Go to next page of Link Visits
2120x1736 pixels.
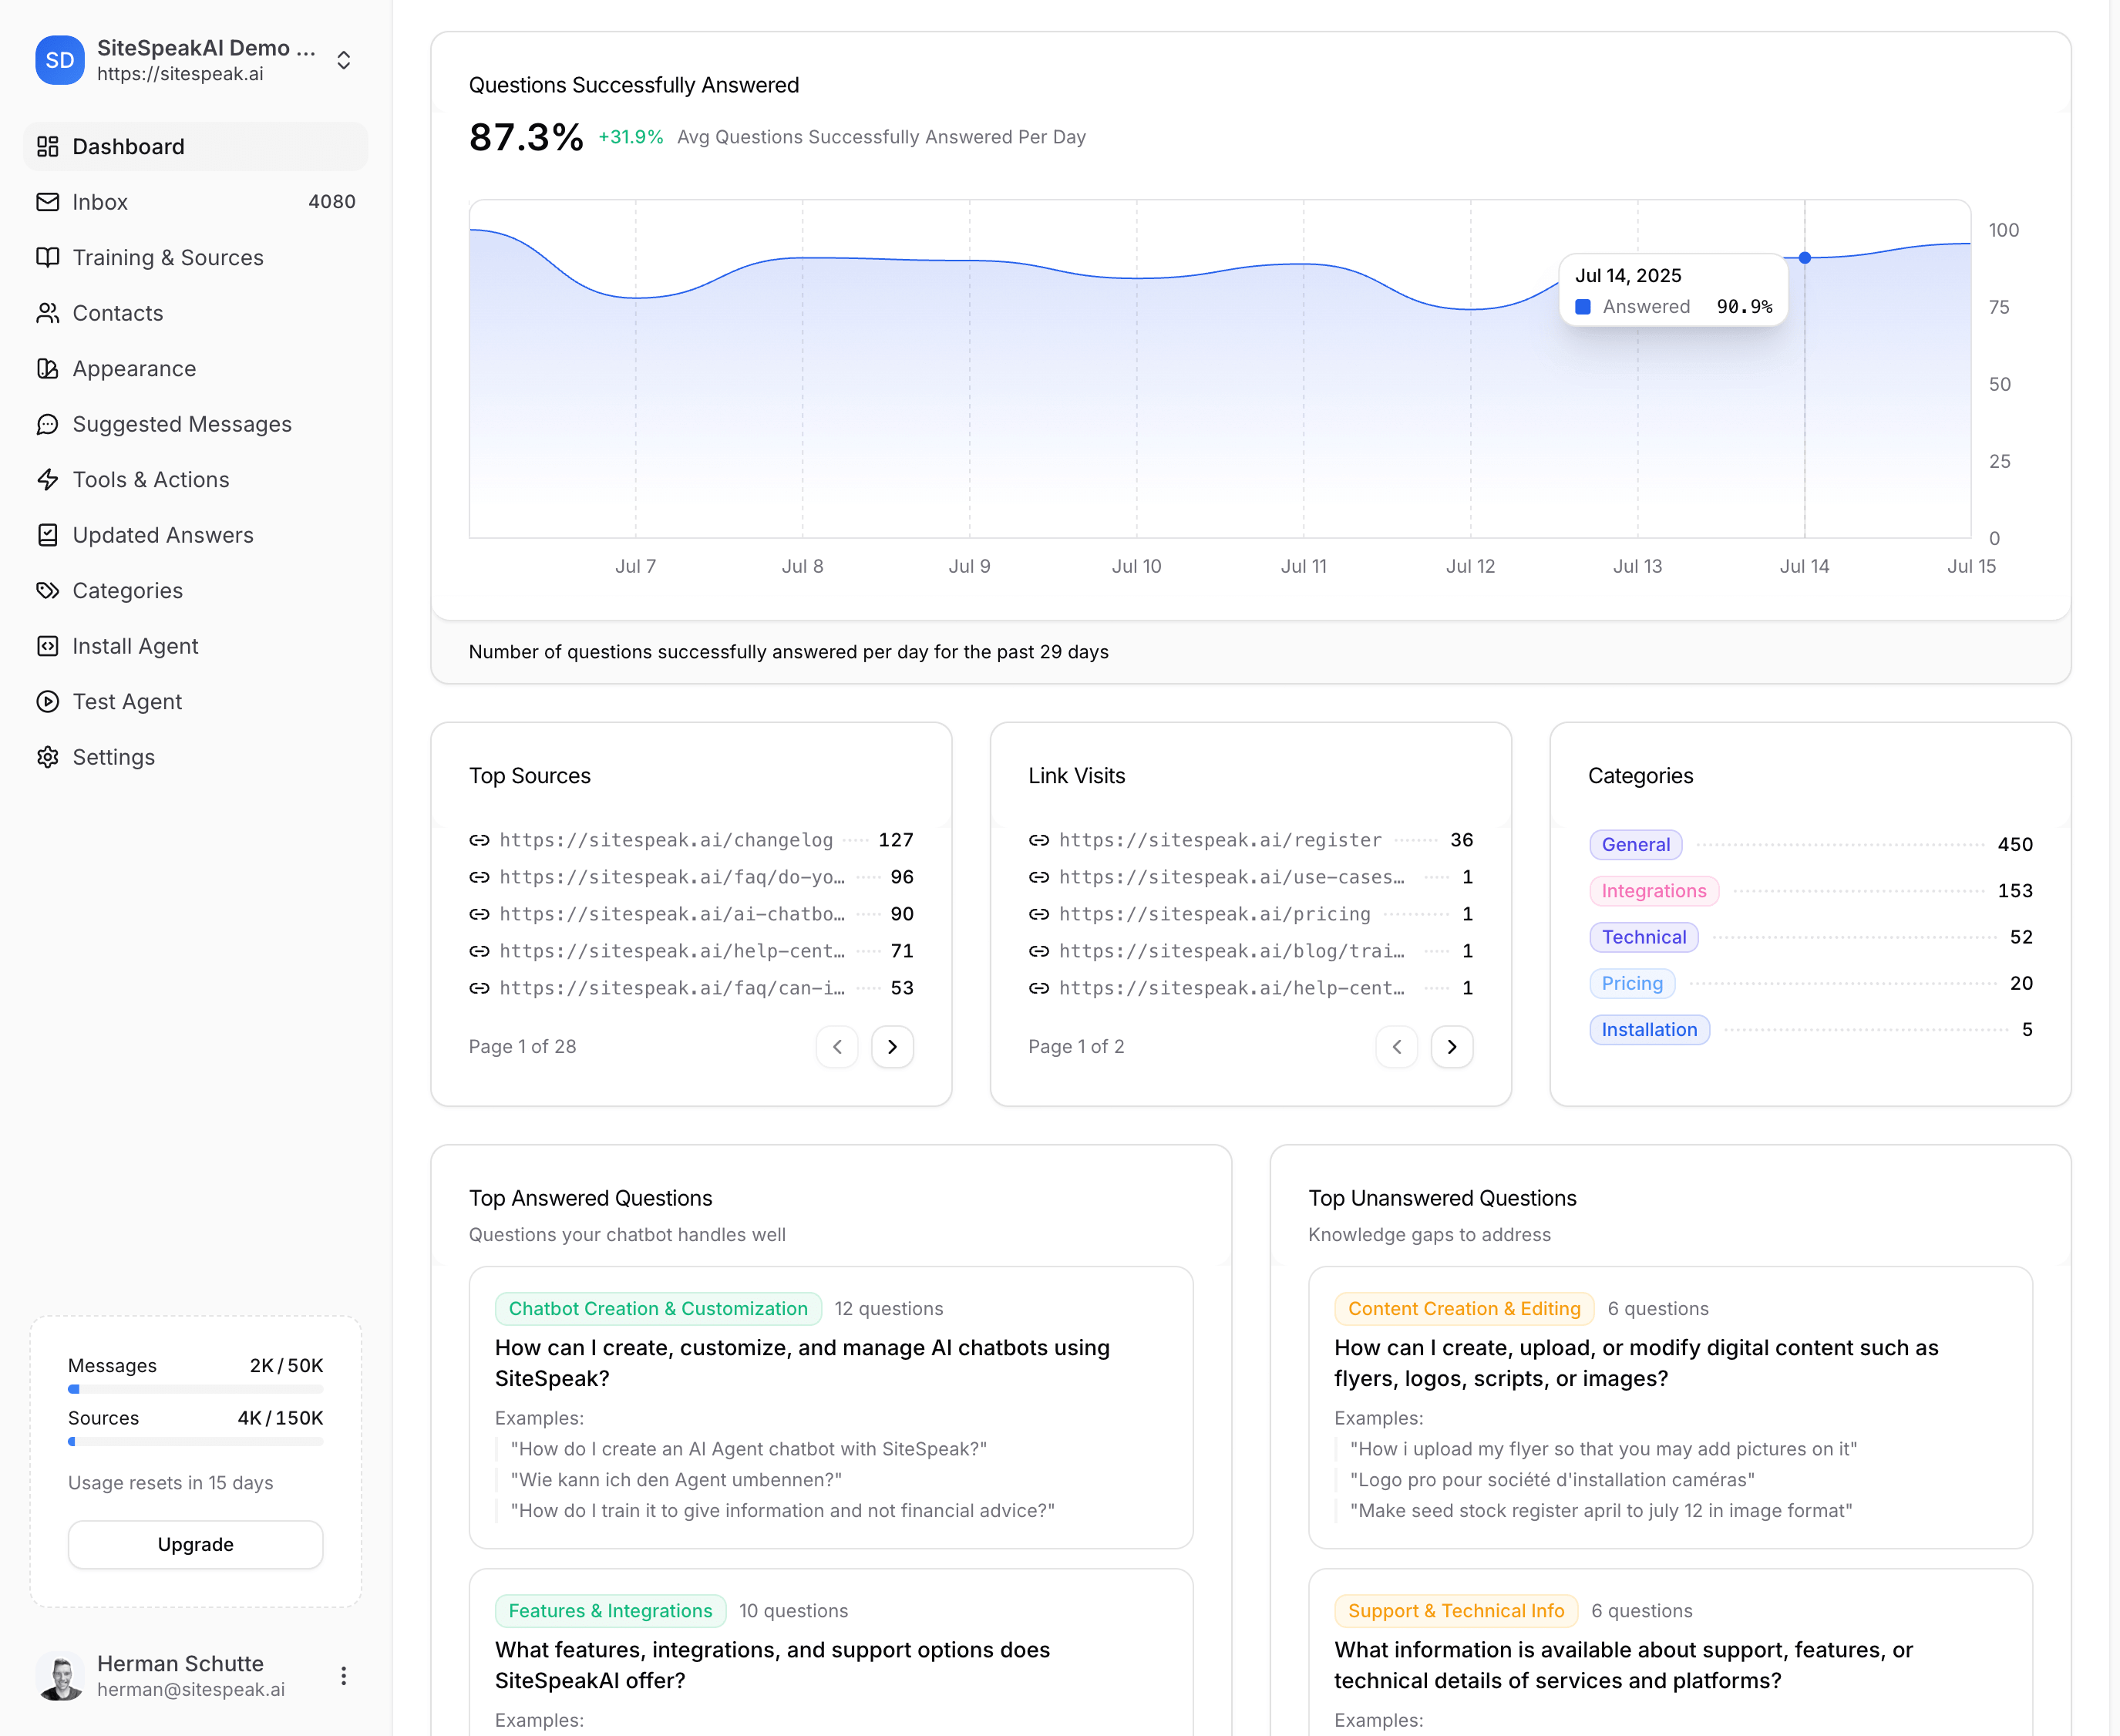1451,1047
